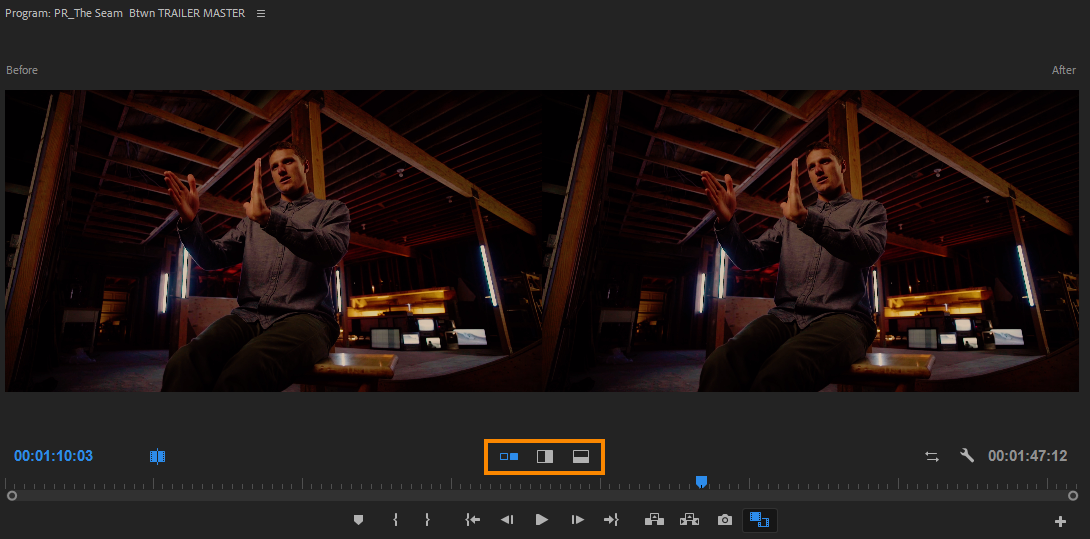Image resolution: width=1090 pixels, height=539 pixels.
Task: Click the After video frame
Action: [x=811, y=241]
